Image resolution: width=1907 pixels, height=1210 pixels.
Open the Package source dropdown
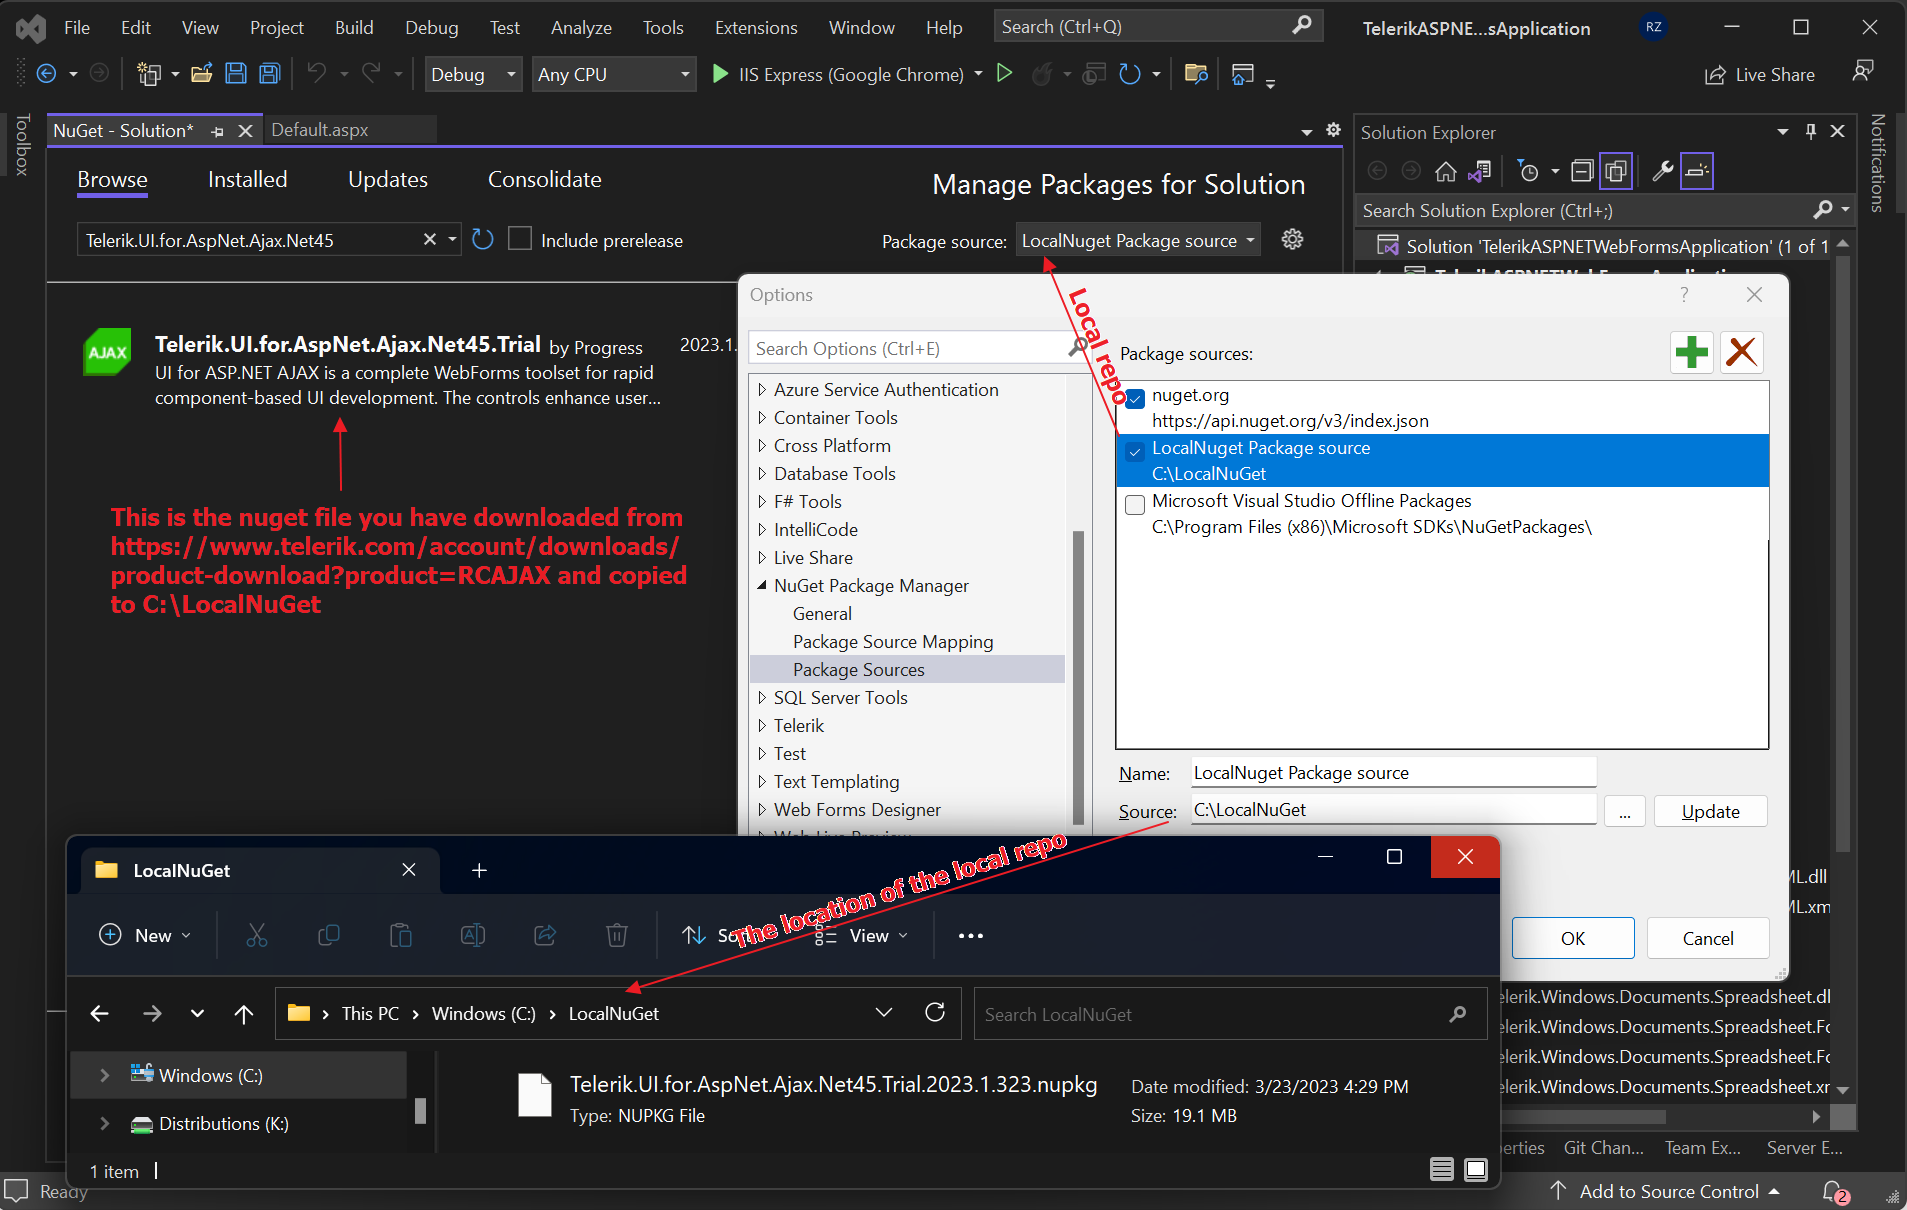coord(1138,240)
